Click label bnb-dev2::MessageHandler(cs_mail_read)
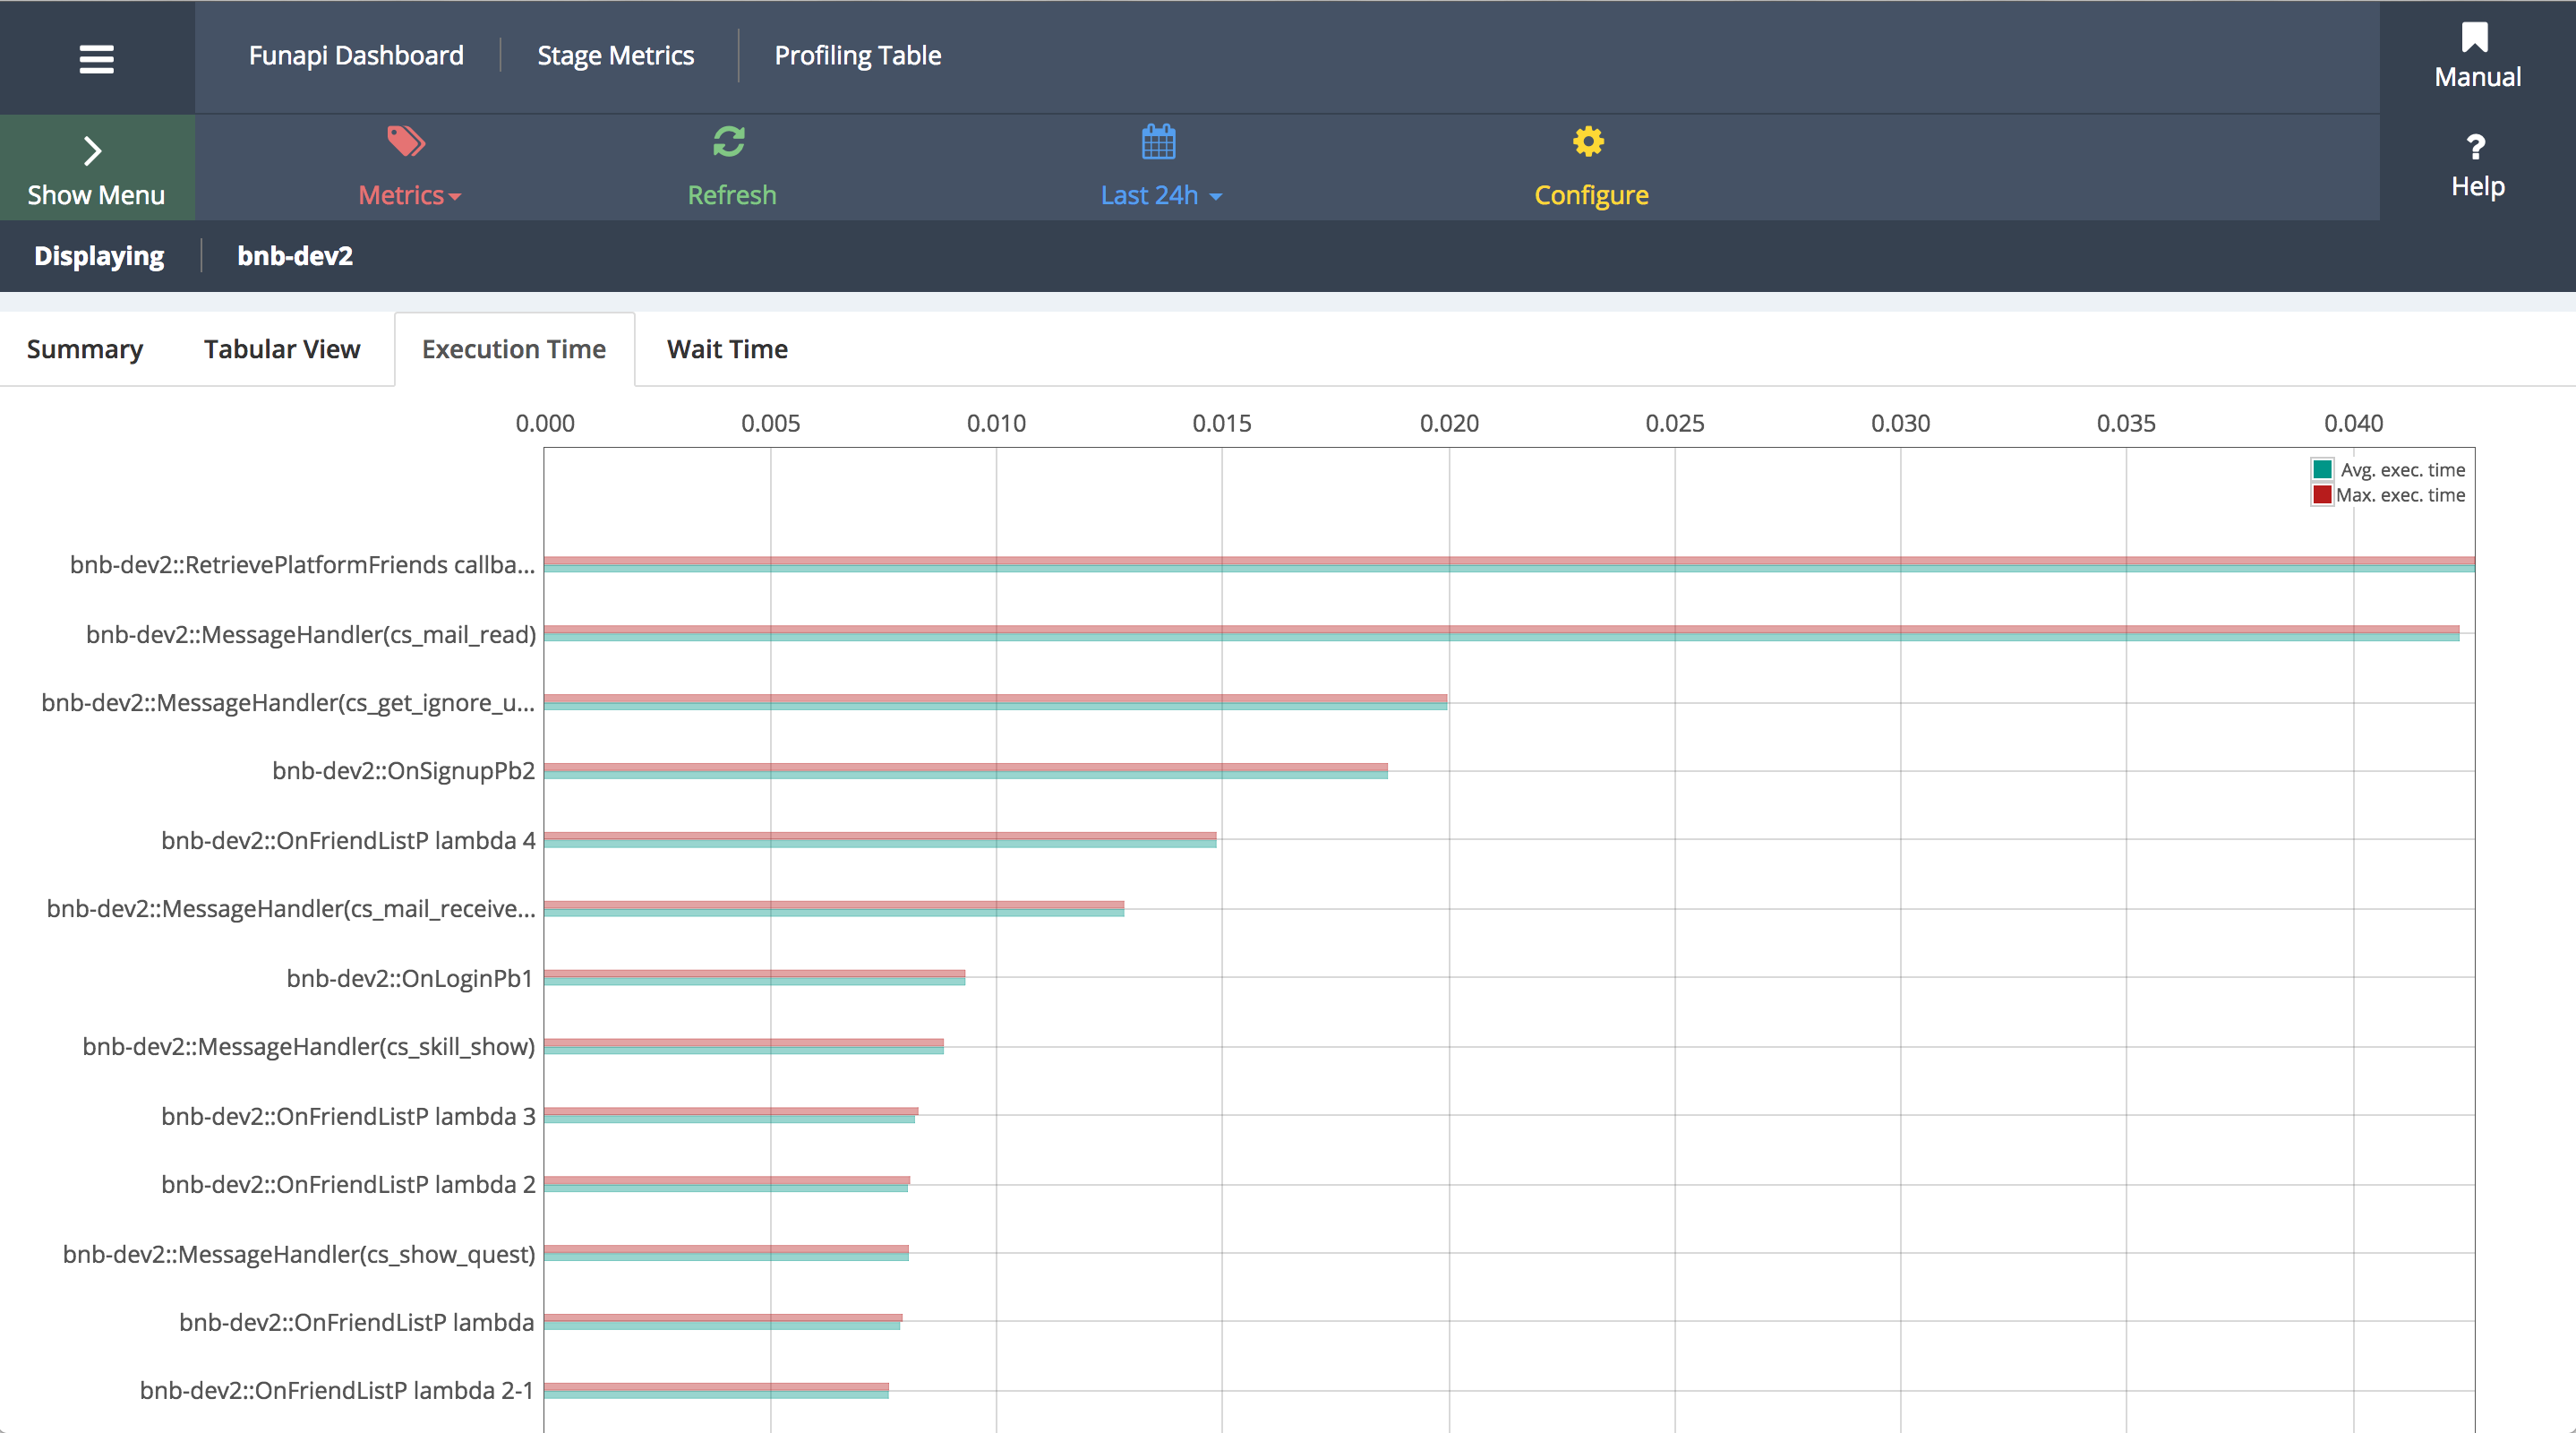 (x=311, y=634)
